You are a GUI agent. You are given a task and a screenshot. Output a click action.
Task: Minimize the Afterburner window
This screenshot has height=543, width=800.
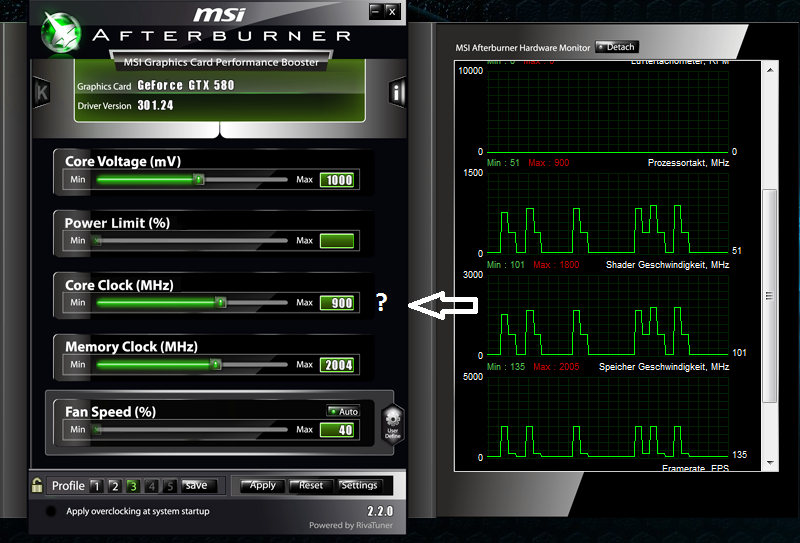tap(376, 12)
